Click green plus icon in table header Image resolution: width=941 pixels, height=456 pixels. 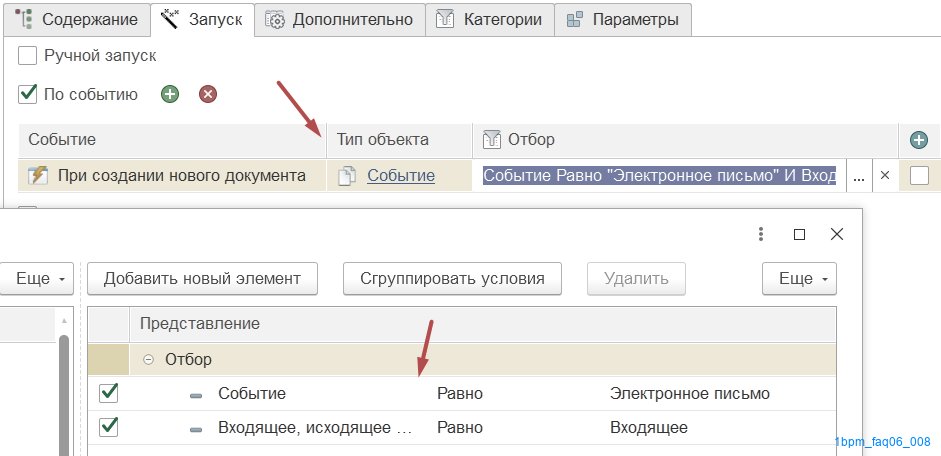tap(918, 141)
